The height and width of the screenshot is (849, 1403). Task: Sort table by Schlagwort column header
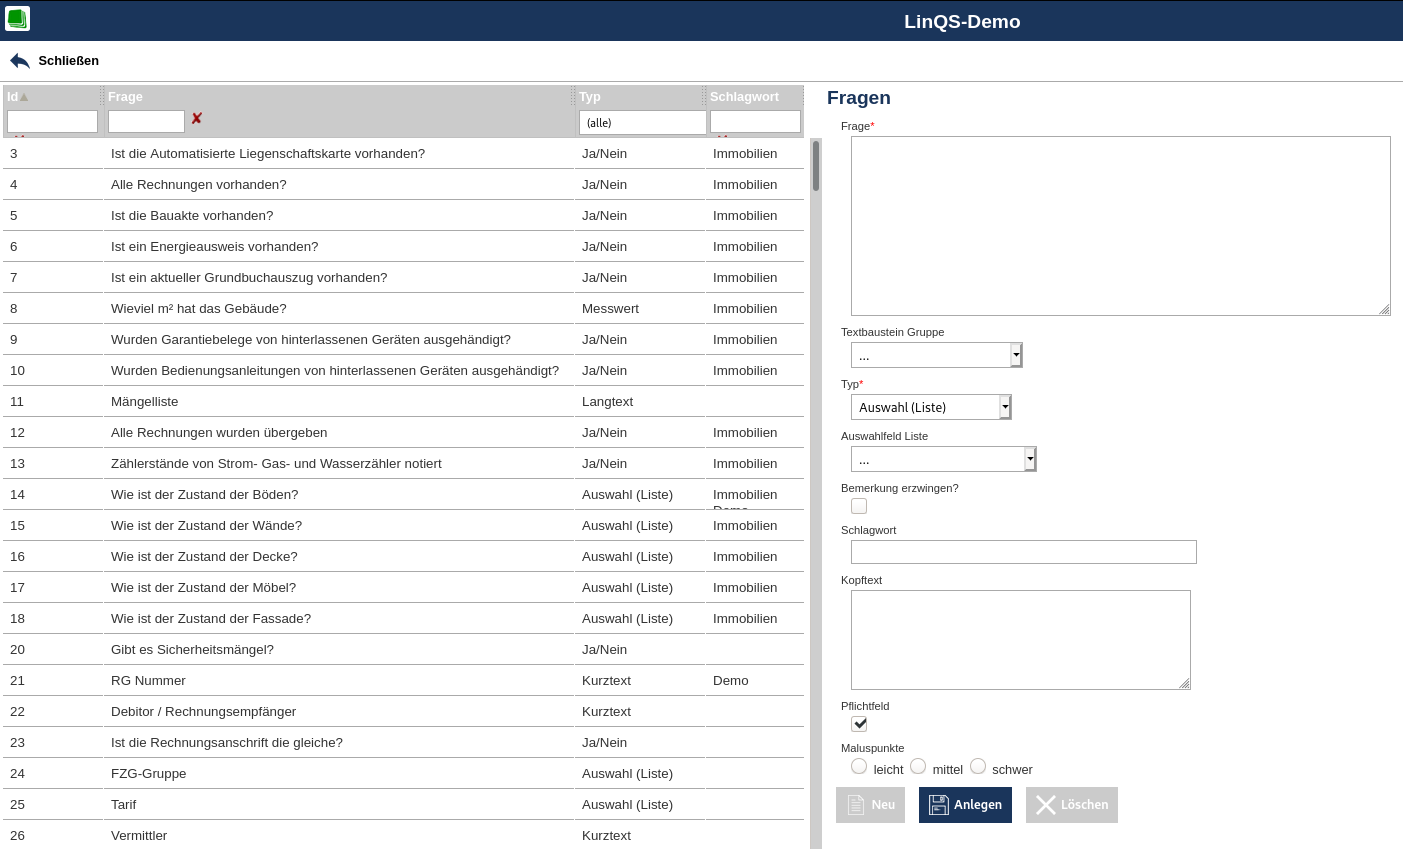744,97
